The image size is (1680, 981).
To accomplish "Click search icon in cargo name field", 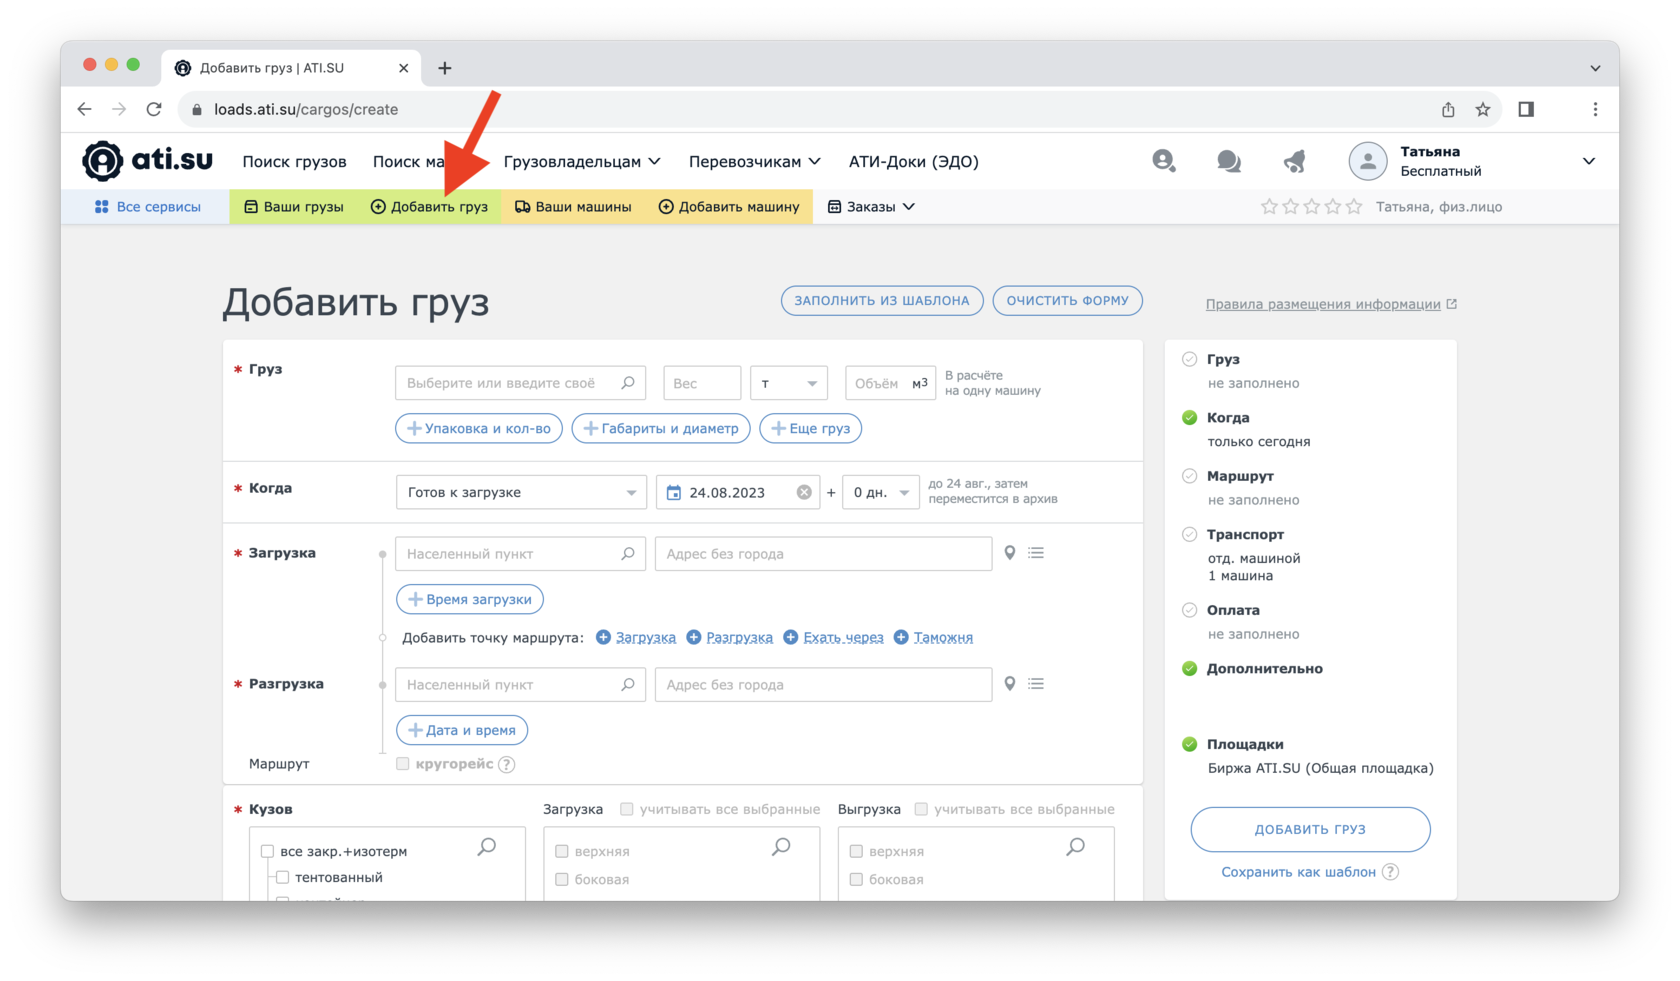I will tap(628, 383).
